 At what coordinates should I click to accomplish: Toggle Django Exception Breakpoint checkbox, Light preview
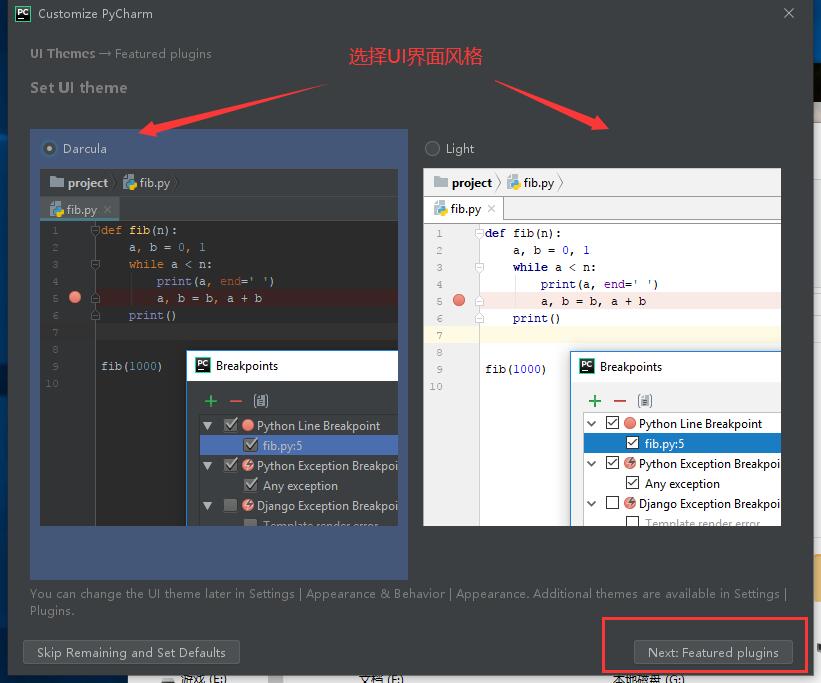tap(612, 503)
